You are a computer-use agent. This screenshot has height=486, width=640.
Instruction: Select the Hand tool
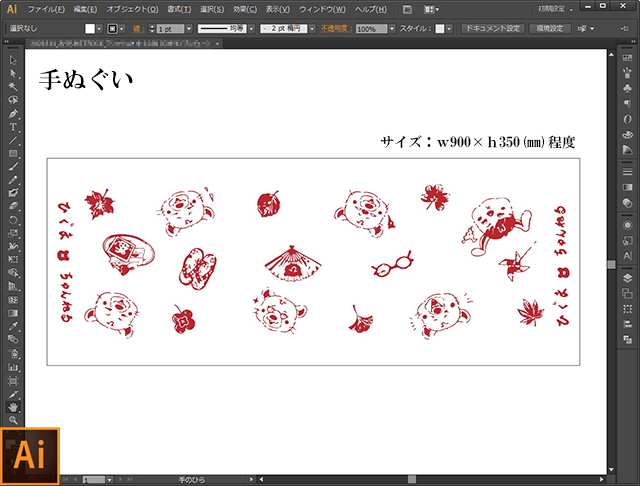[x=13, y=407]
